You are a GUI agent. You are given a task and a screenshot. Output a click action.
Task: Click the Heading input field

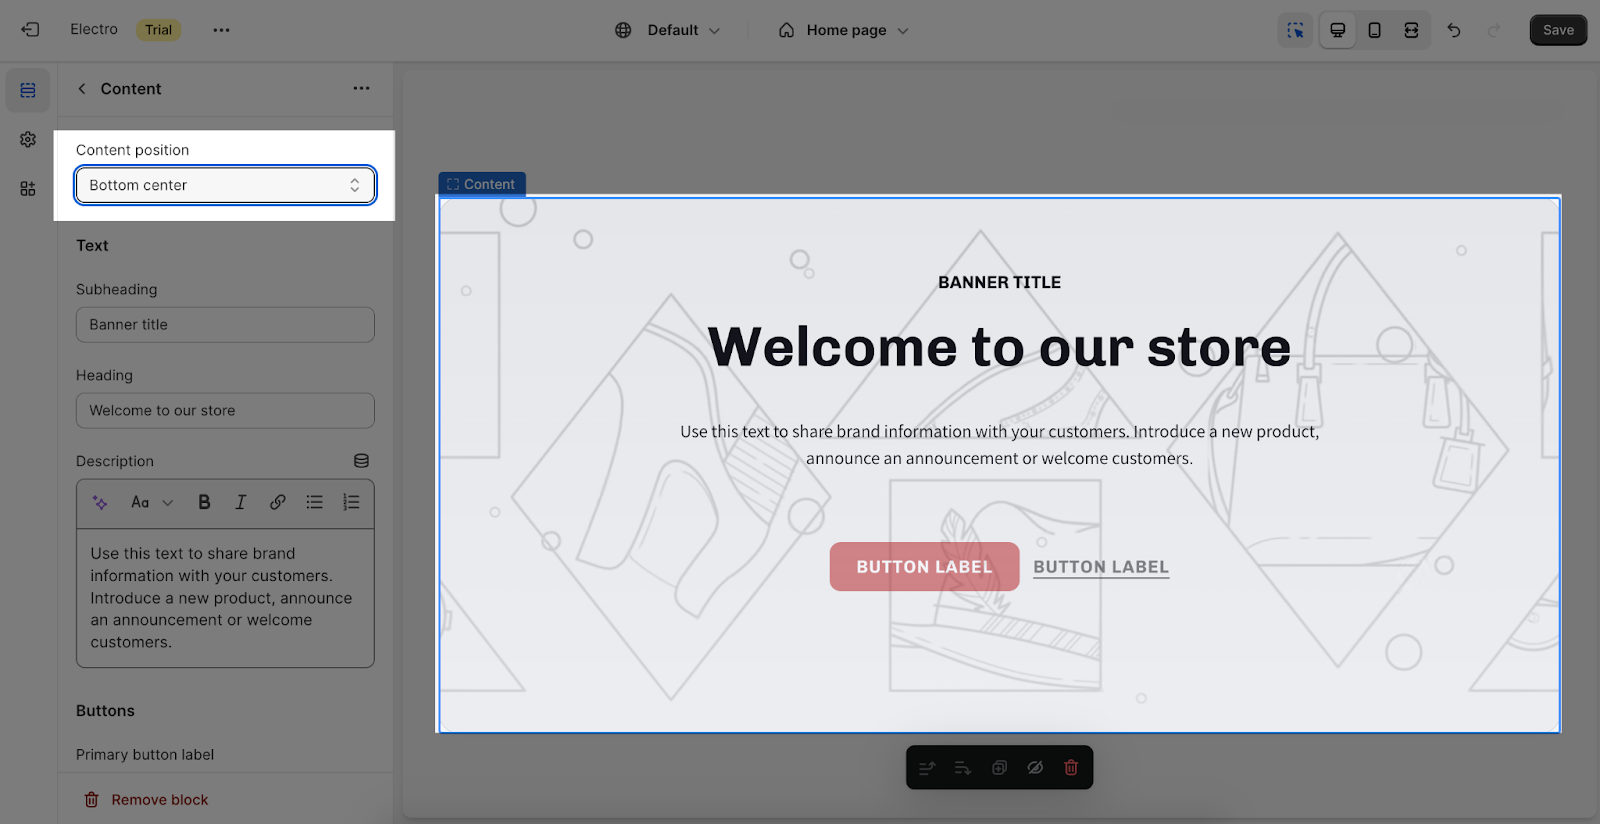point(225,411)
